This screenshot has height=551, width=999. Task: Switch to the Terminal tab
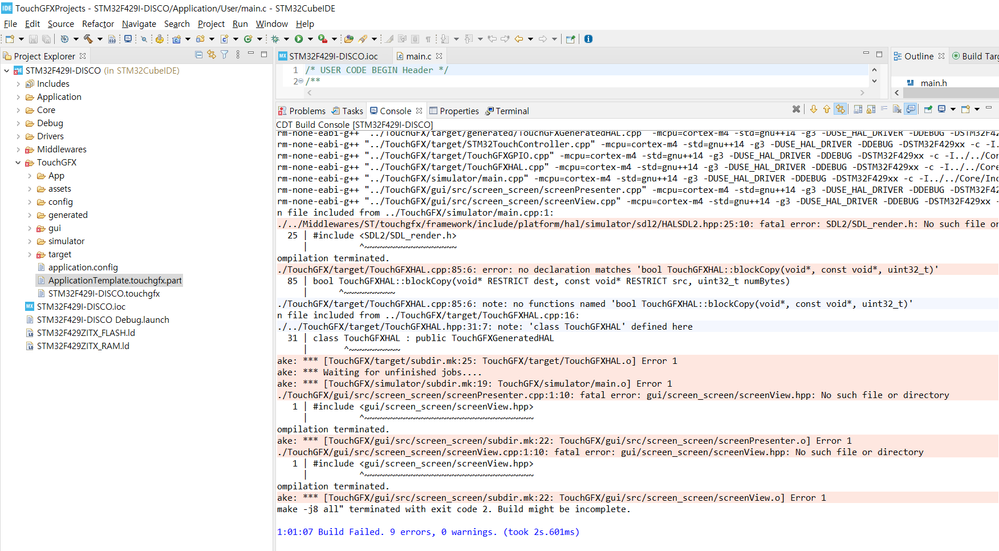point(507,111)
